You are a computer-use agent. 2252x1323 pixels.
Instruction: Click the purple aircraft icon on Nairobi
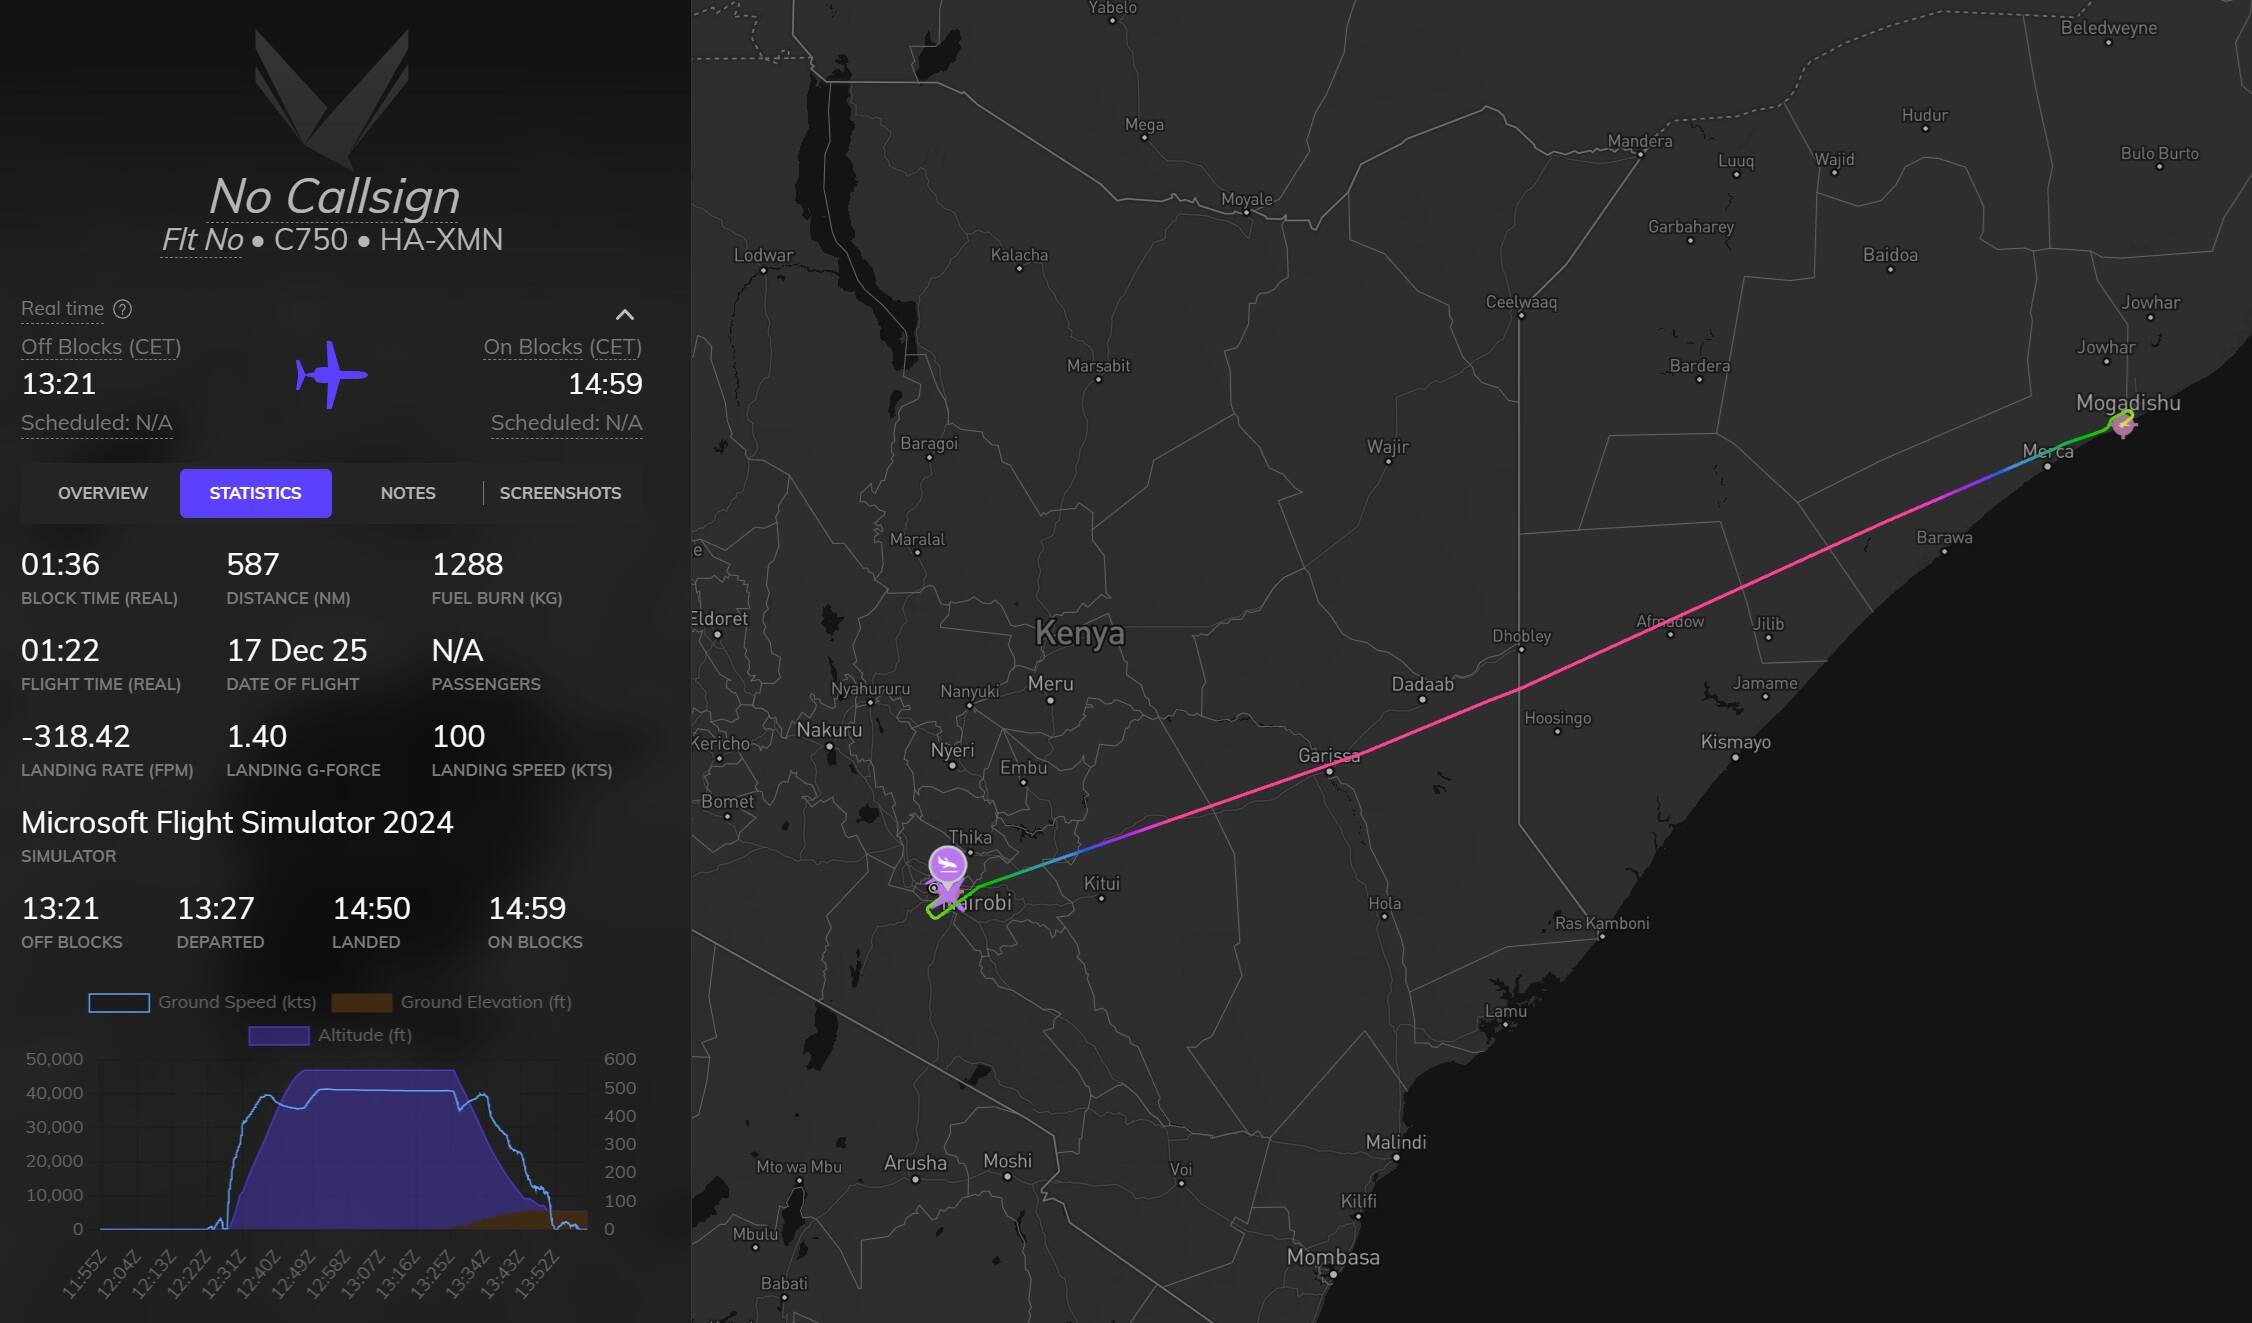pos(948,894)
